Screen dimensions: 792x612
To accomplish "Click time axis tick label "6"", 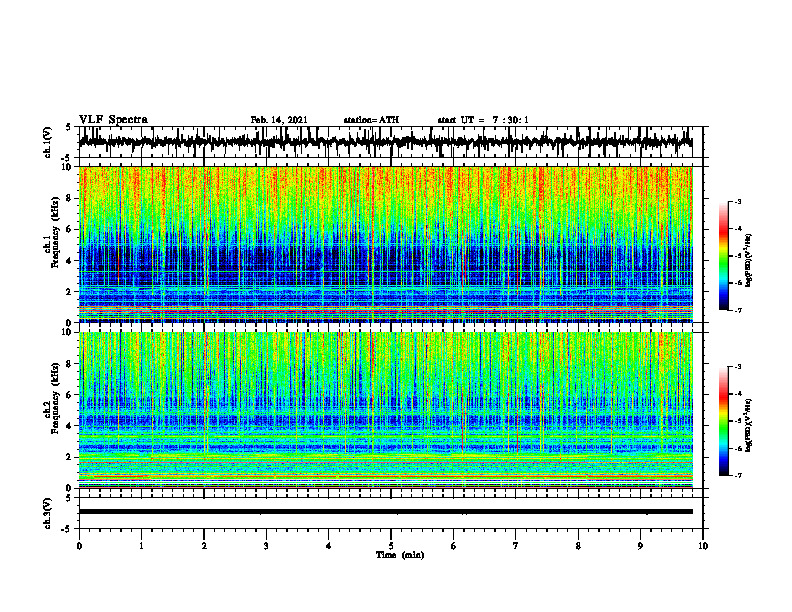I will pyautogui.click(x=453, y=546).
